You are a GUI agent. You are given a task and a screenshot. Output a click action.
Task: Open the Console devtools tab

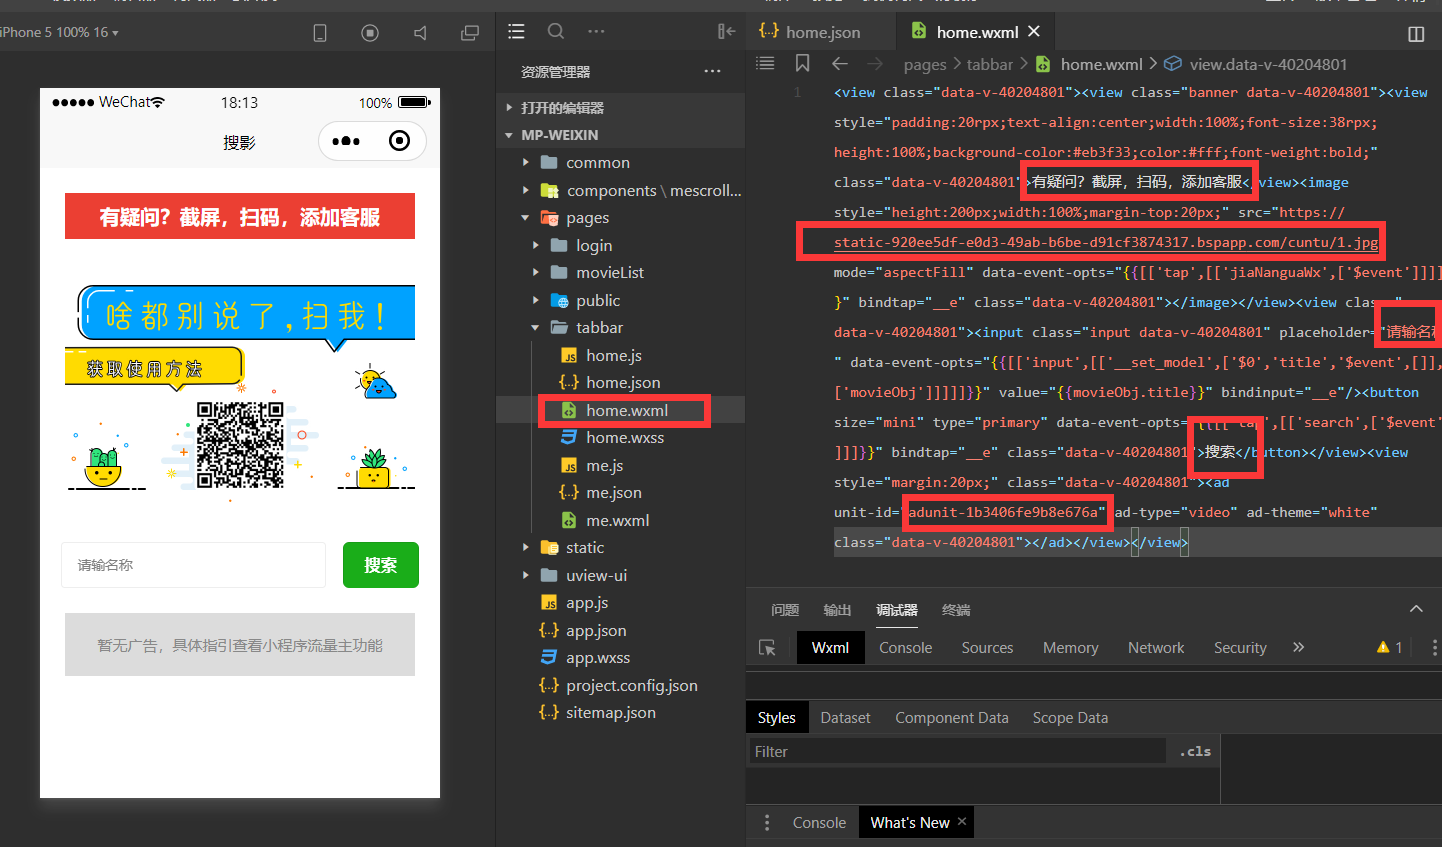coord(906,648)
